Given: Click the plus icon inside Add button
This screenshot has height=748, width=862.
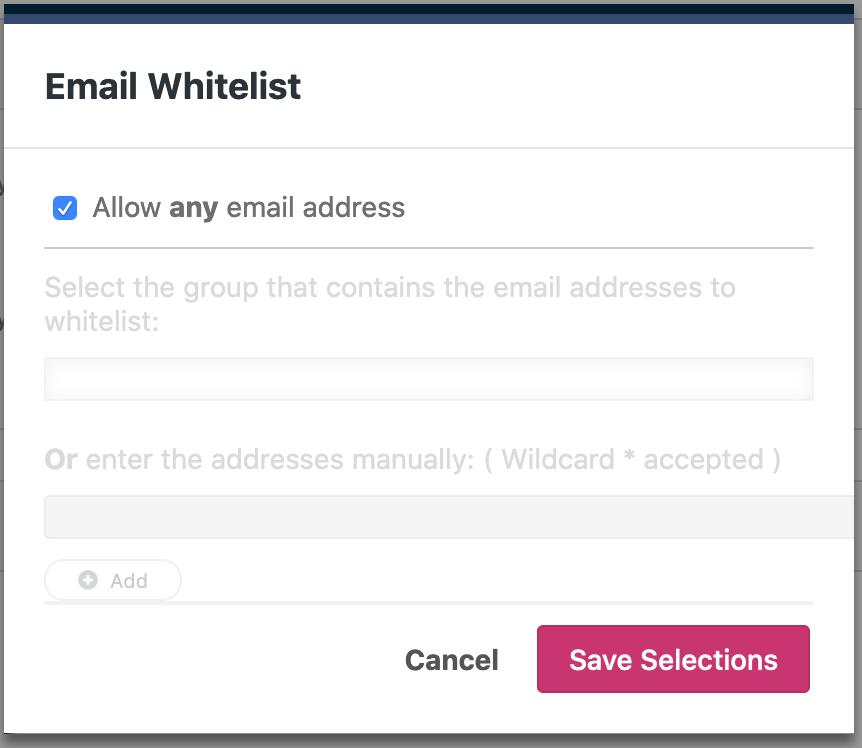Looking at the screenshot, I should [x=88, y=580].
